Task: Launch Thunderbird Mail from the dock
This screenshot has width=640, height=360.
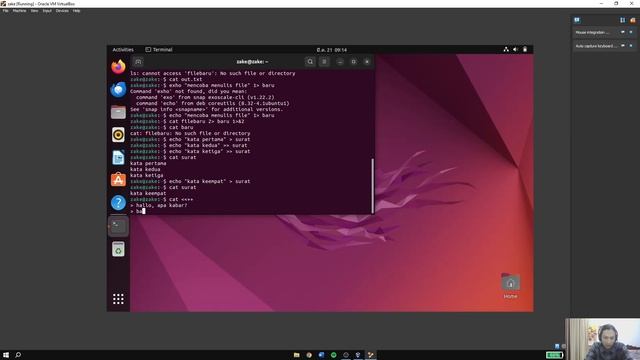Action: (x=118, y=89)
